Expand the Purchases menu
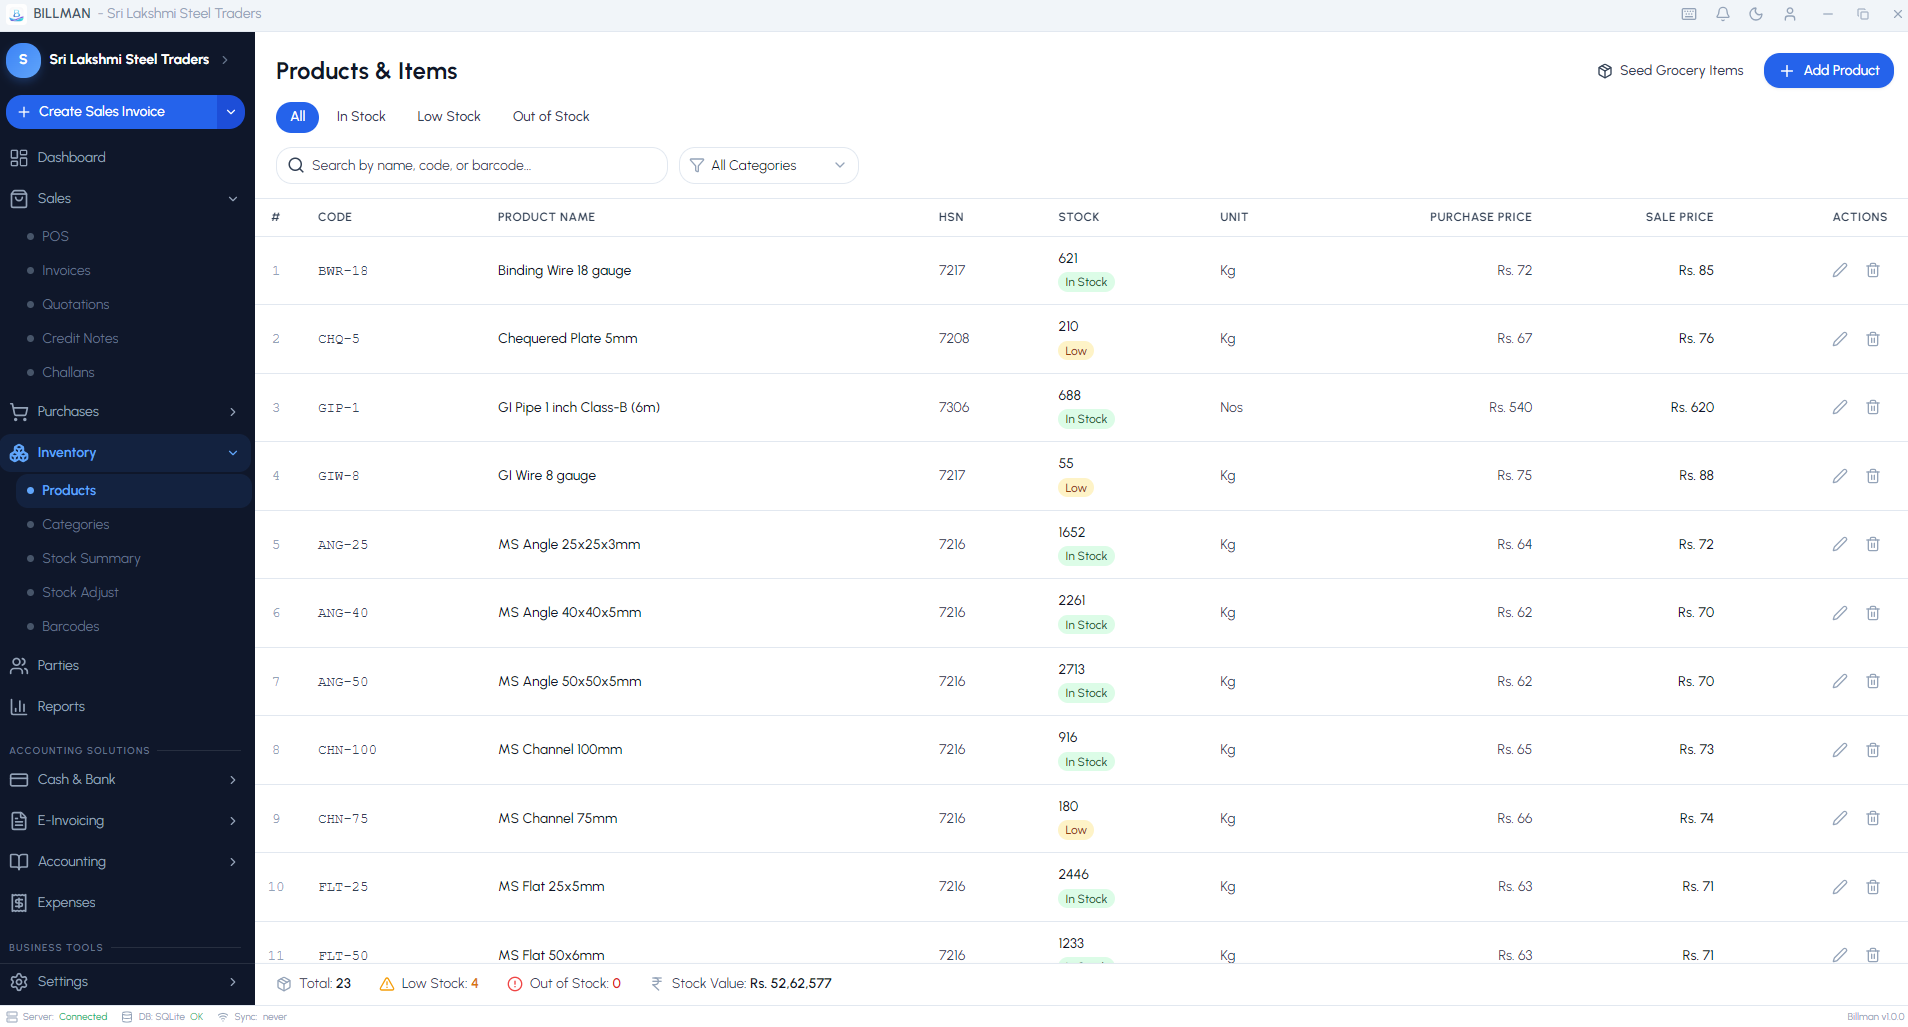The height and width of the screenshot is (1027, 1908). [127, 411]
